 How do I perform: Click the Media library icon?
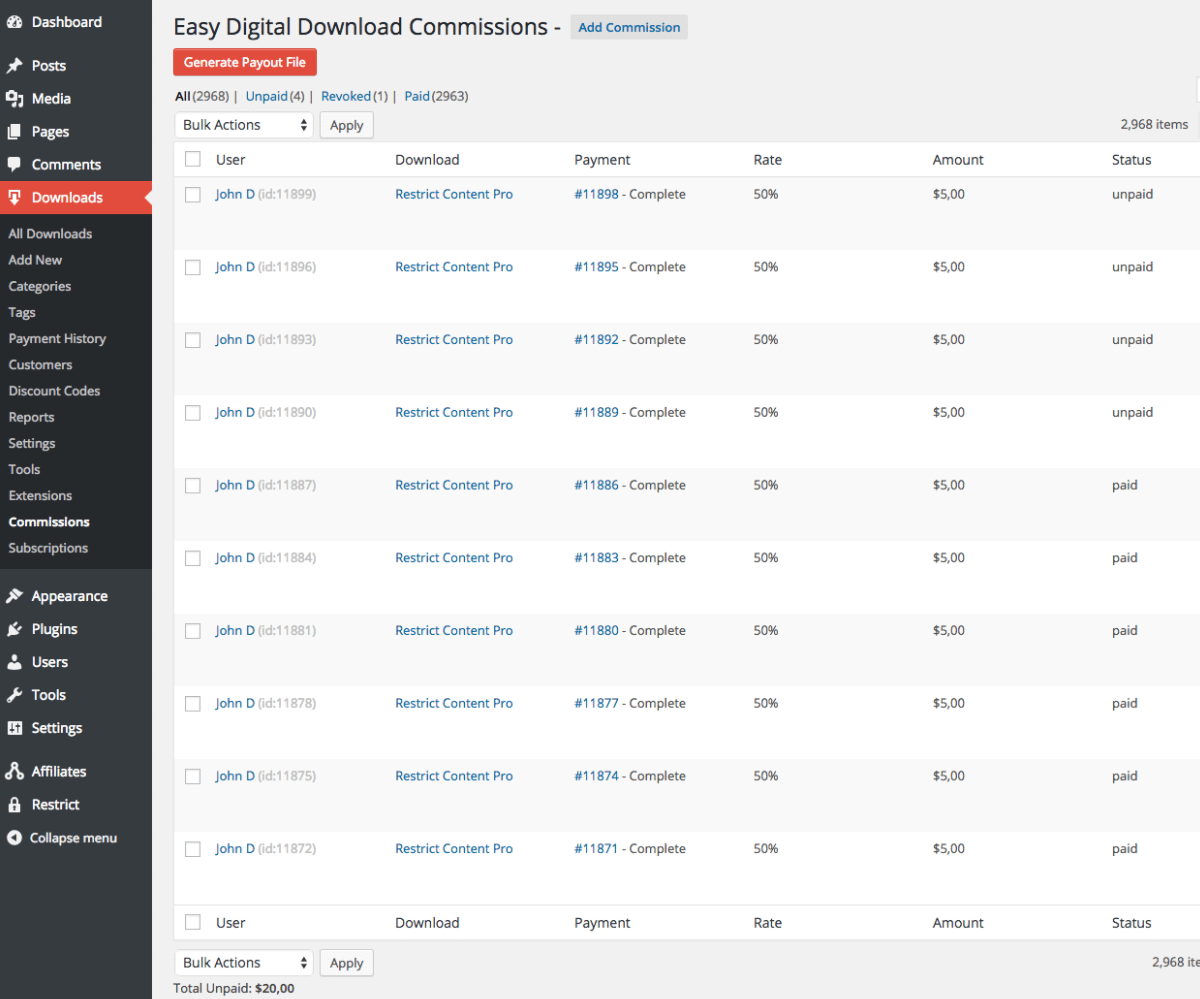(14, 99)
